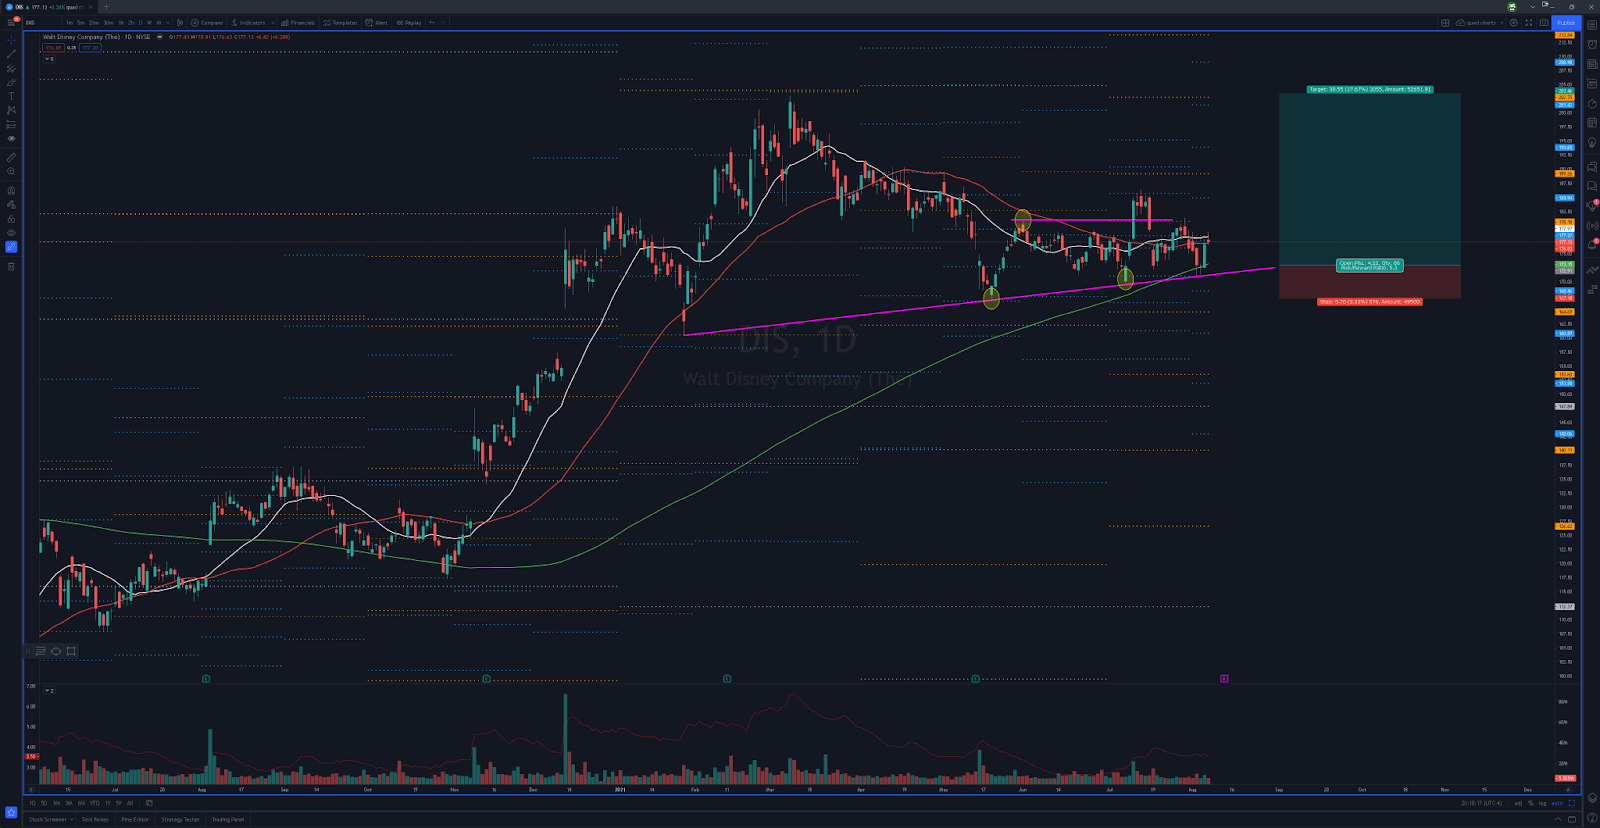Expand the quad charts layout dropdown
Viewport: 1600px width, 828px height.
pos(1502,22)
